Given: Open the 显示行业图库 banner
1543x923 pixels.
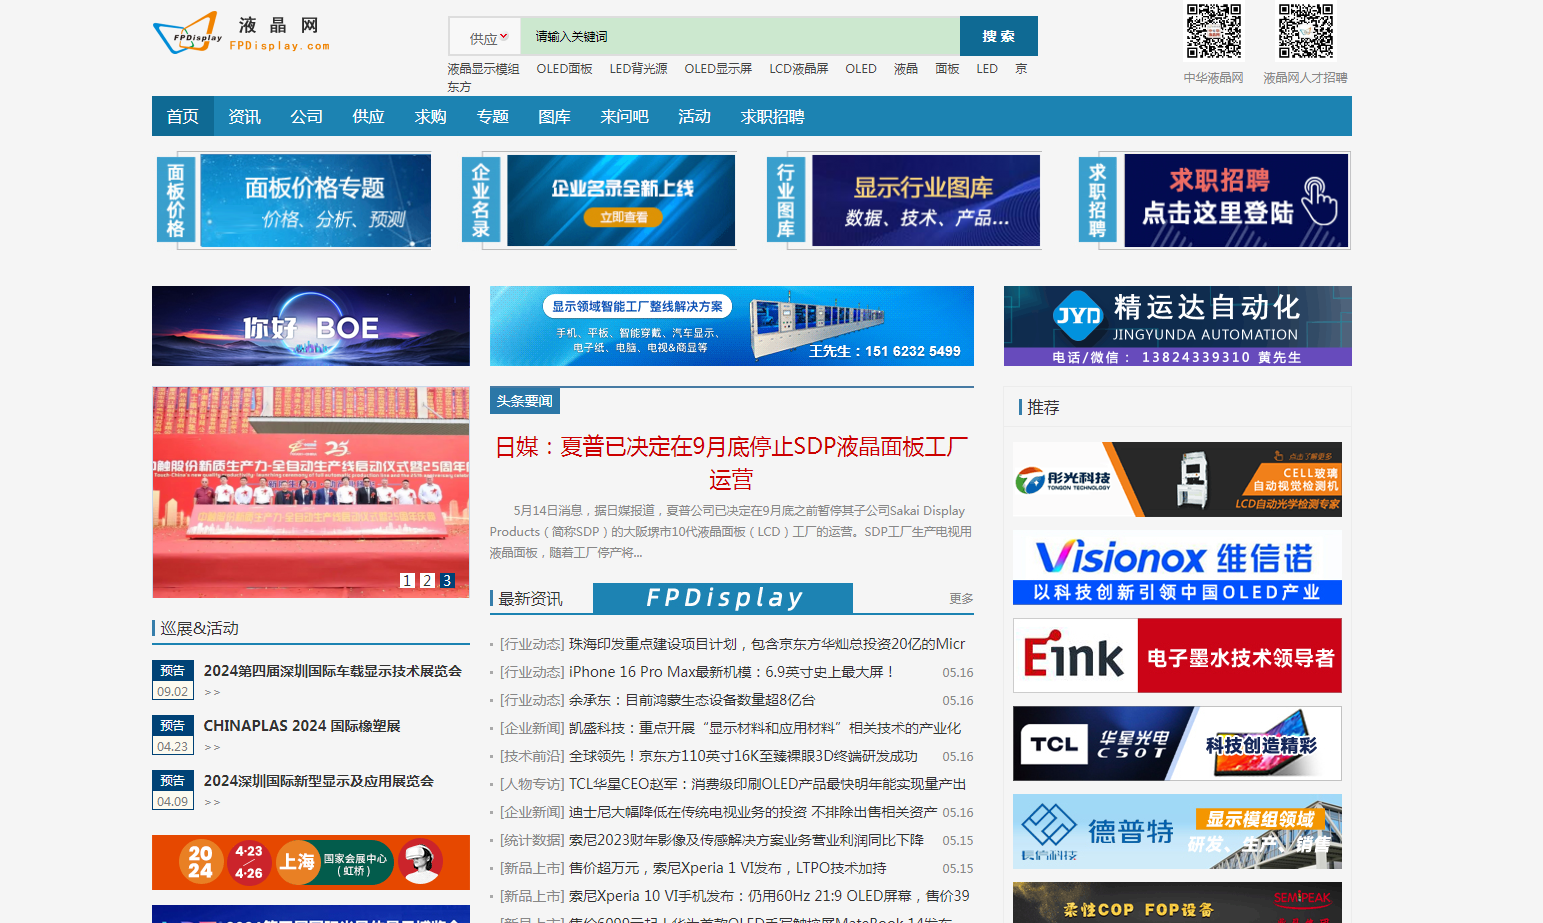Looking at the screenshot, I should click(904, 200).
